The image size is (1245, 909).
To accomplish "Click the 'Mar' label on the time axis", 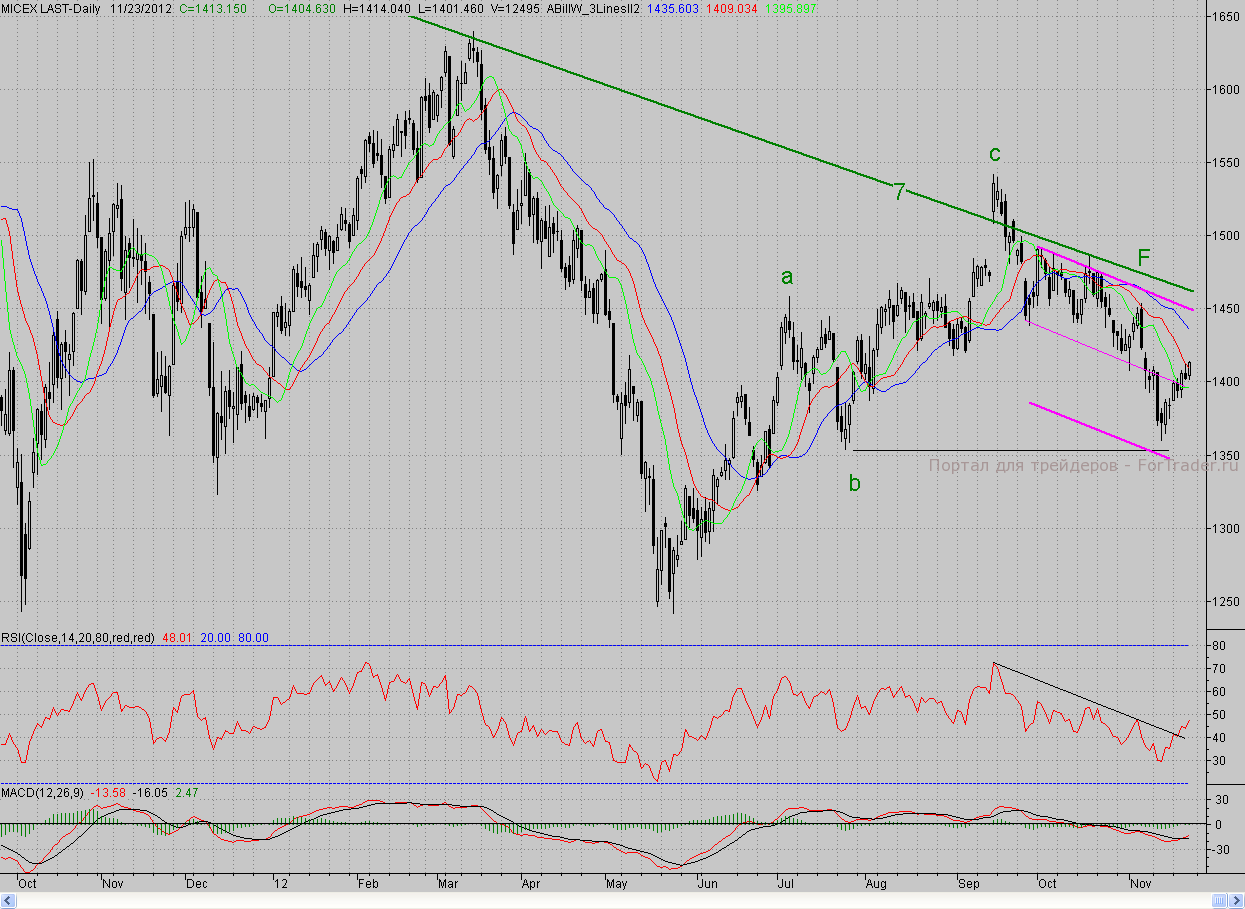I will pyautogui.click(x=448, y=885).
